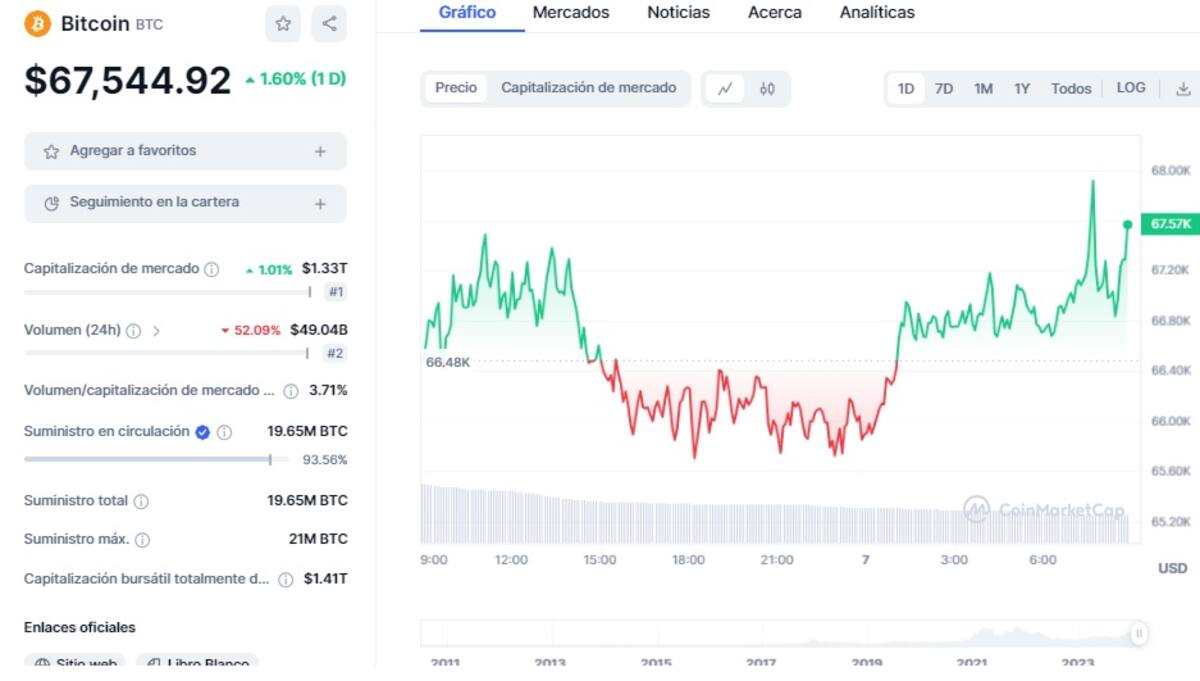Viewport: 1200px width, 681px height.
Task: Select the 7D time range button
Action: [943, 89]
